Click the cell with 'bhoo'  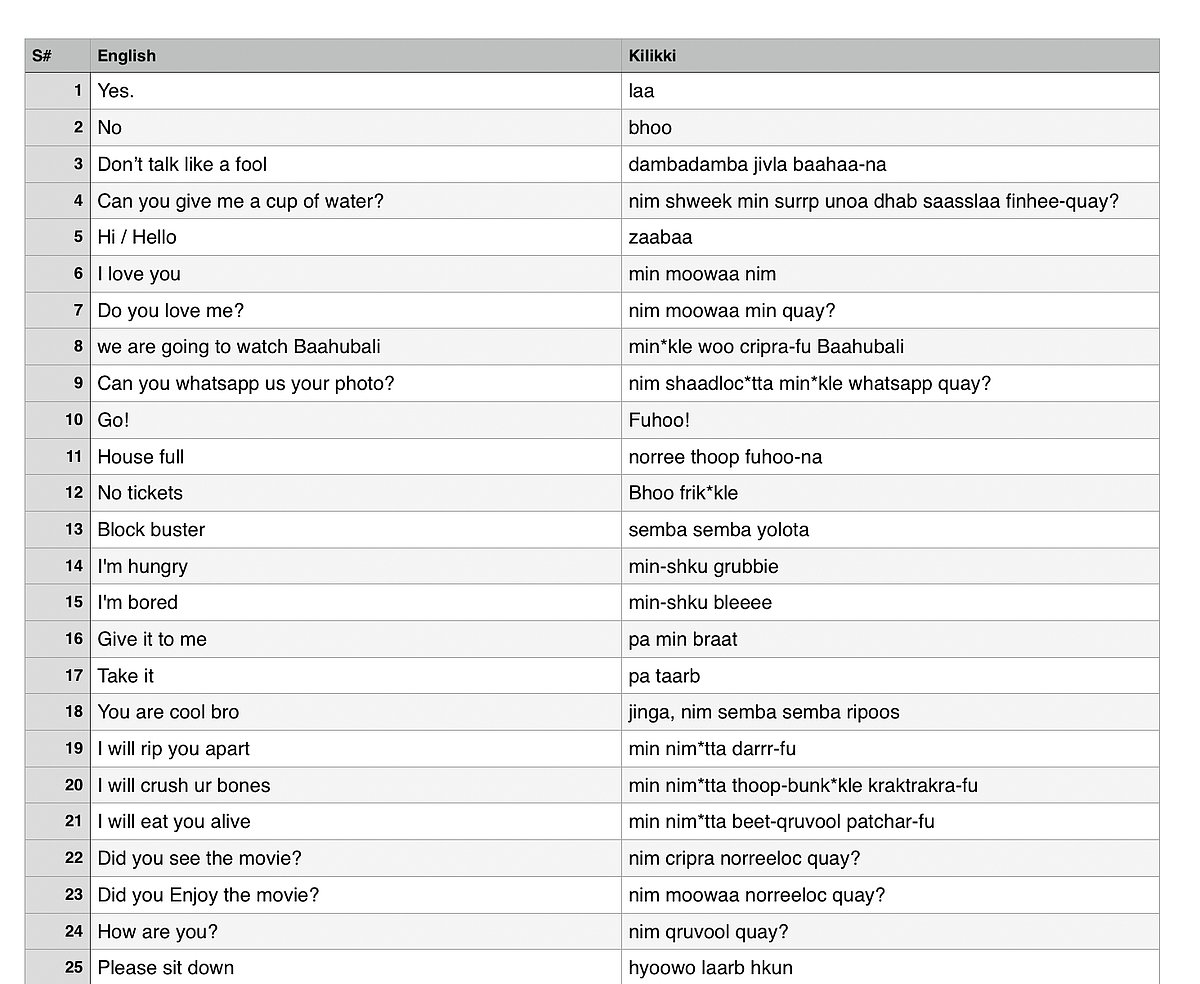890,128
